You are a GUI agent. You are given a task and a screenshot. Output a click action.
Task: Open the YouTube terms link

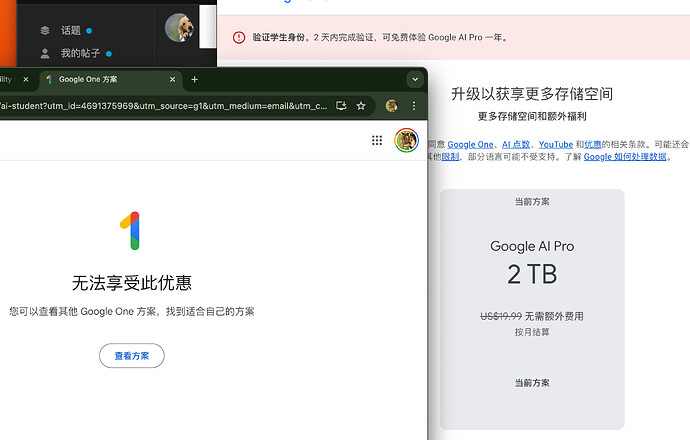[556, 144]
